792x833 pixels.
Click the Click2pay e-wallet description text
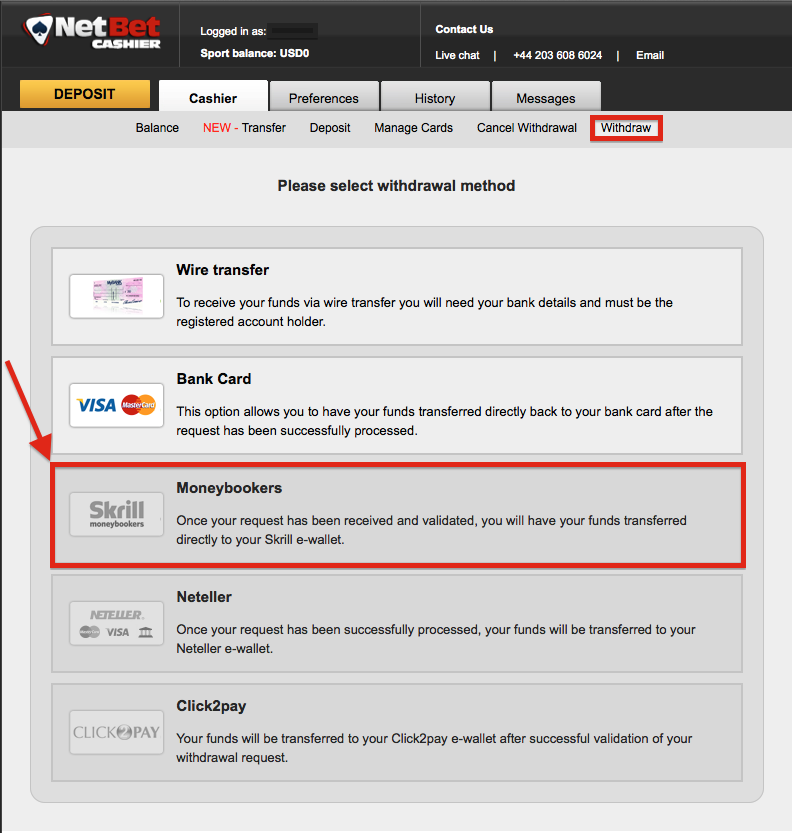435,748
